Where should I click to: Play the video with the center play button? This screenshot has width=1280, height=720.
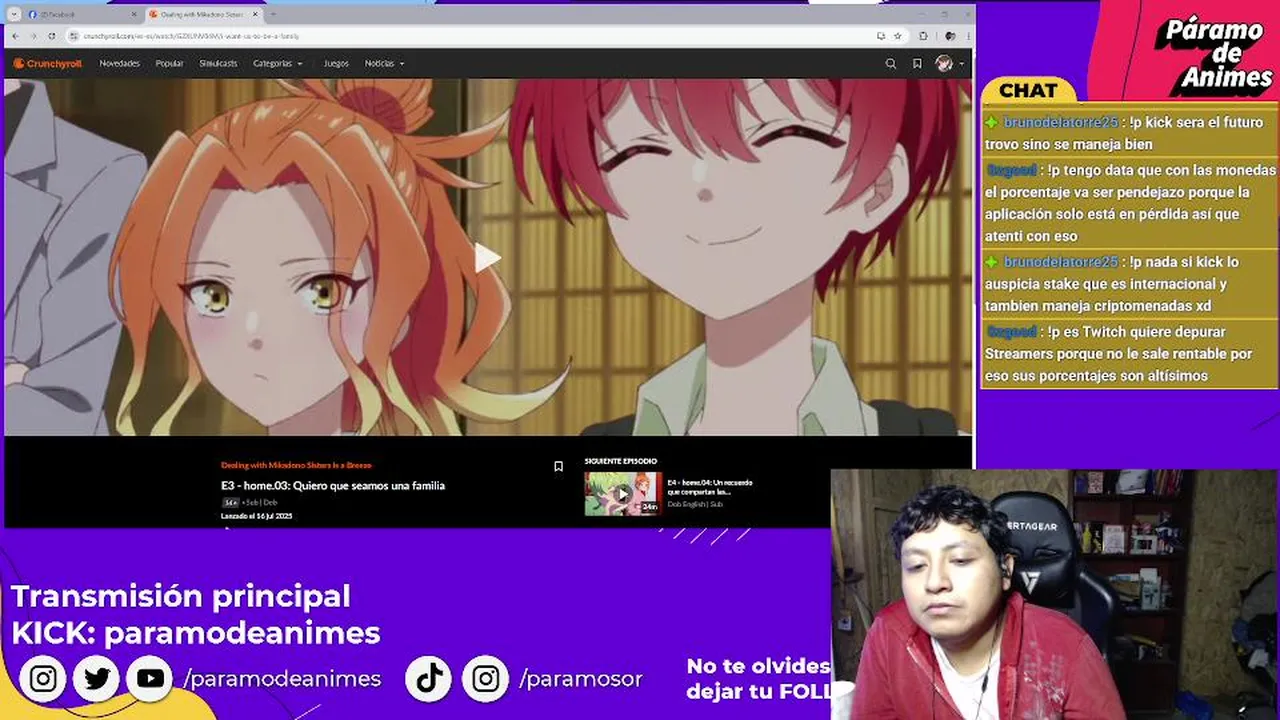486,258
